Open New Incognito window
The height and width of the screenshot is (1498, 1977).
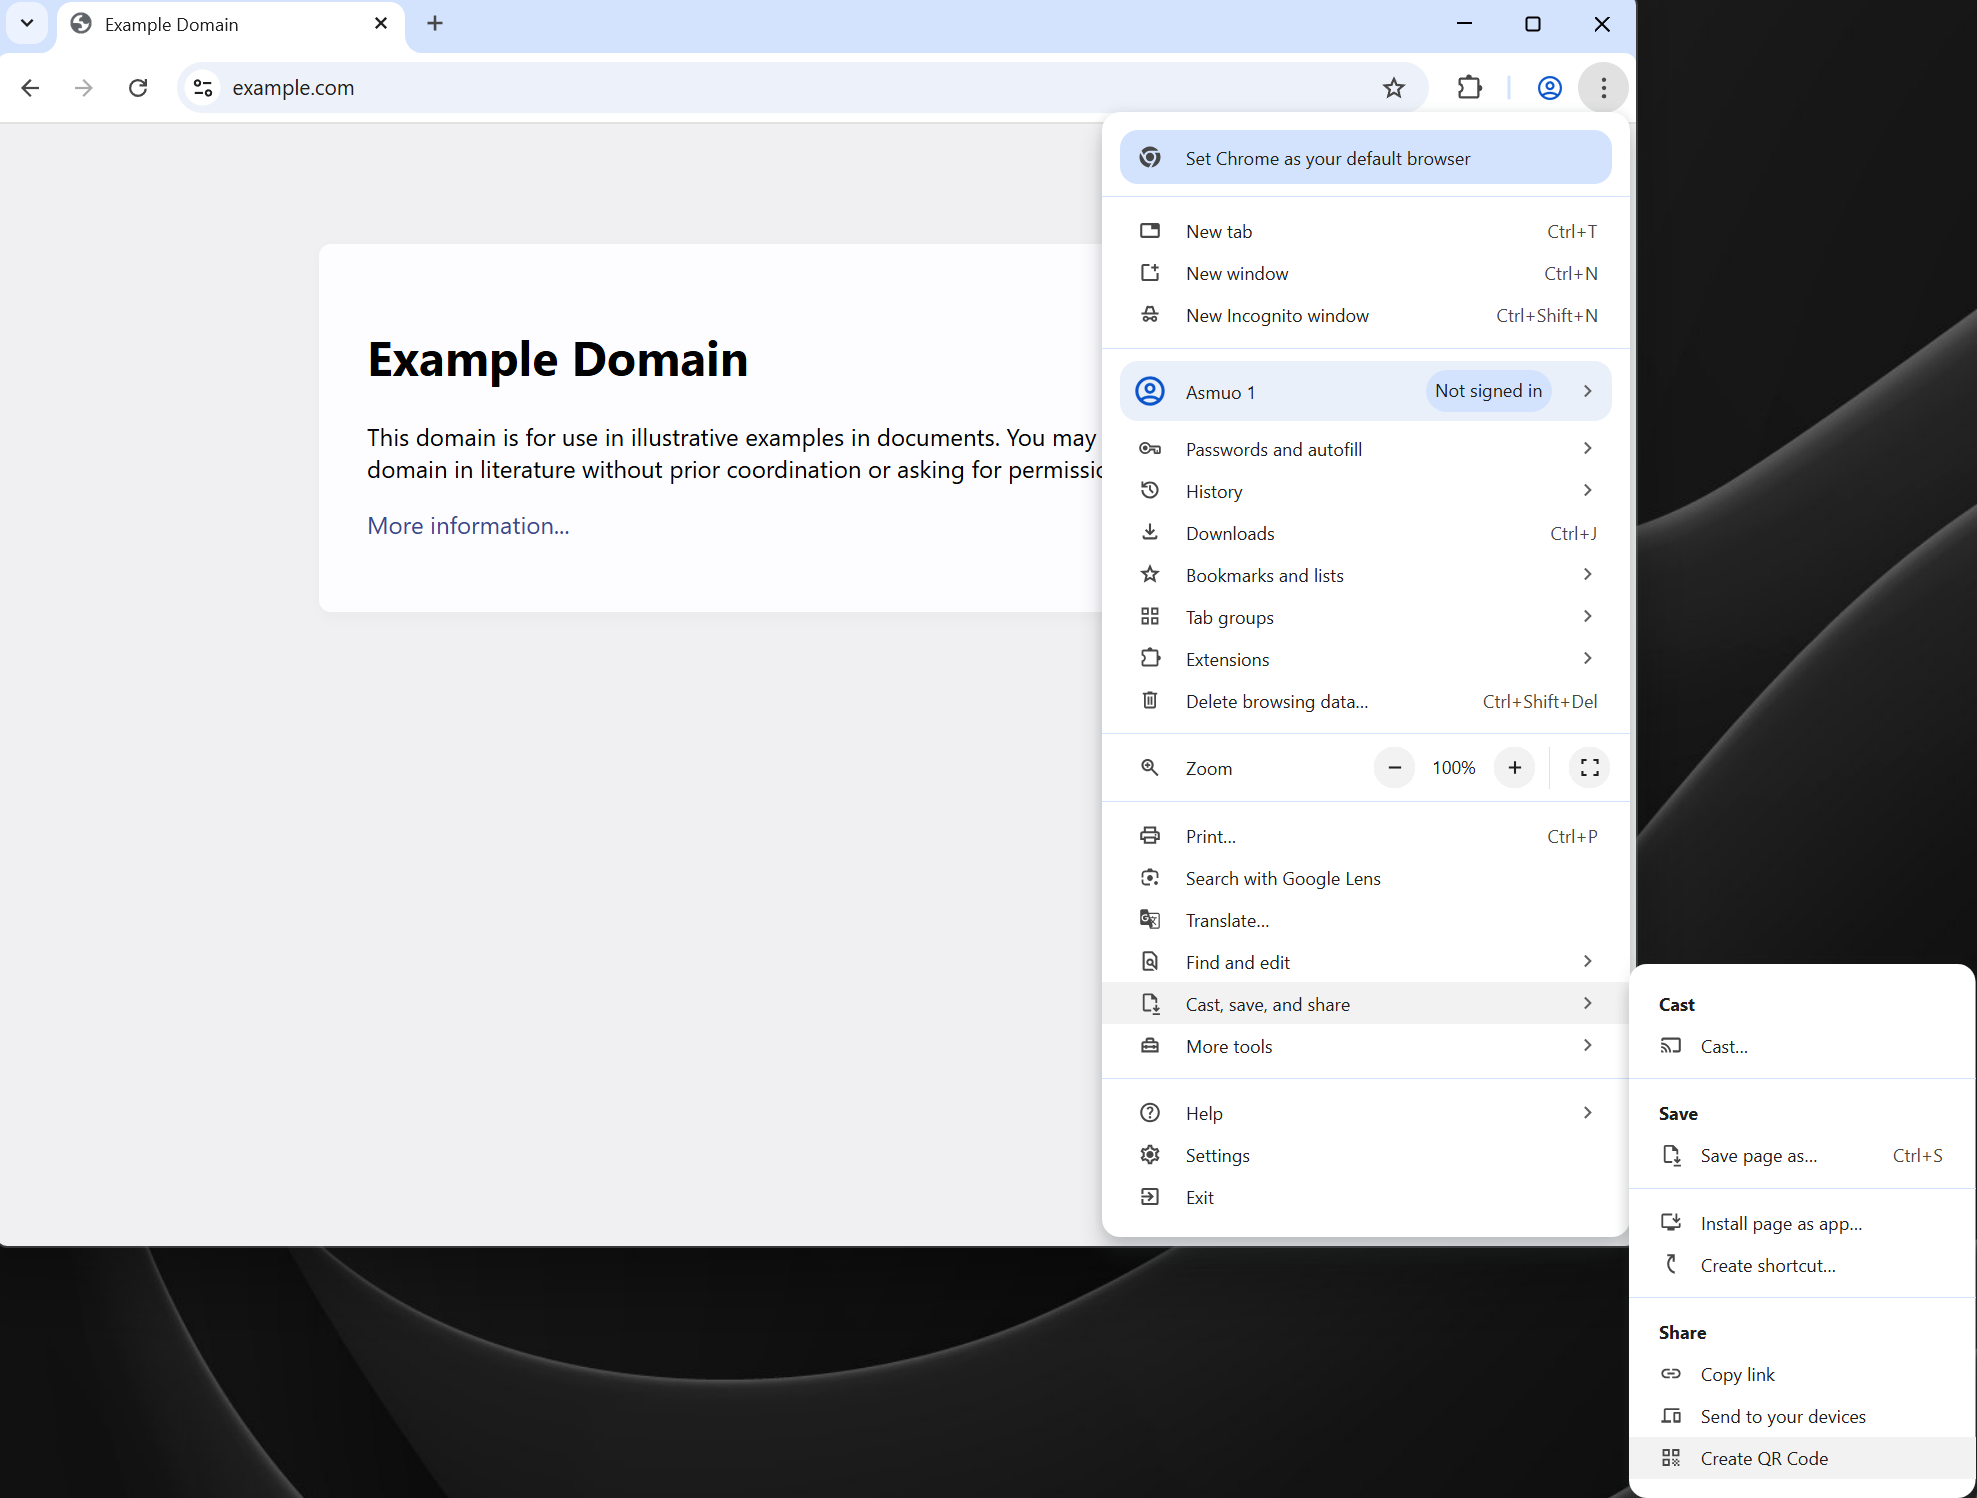point(1277,316)
